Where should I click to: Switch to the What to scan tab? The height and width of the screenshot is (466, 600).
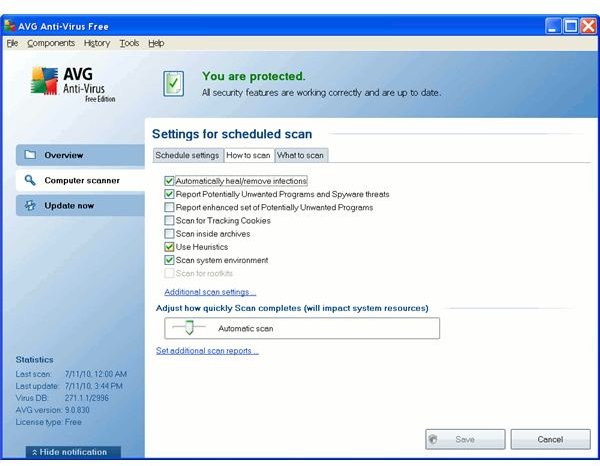301,155
